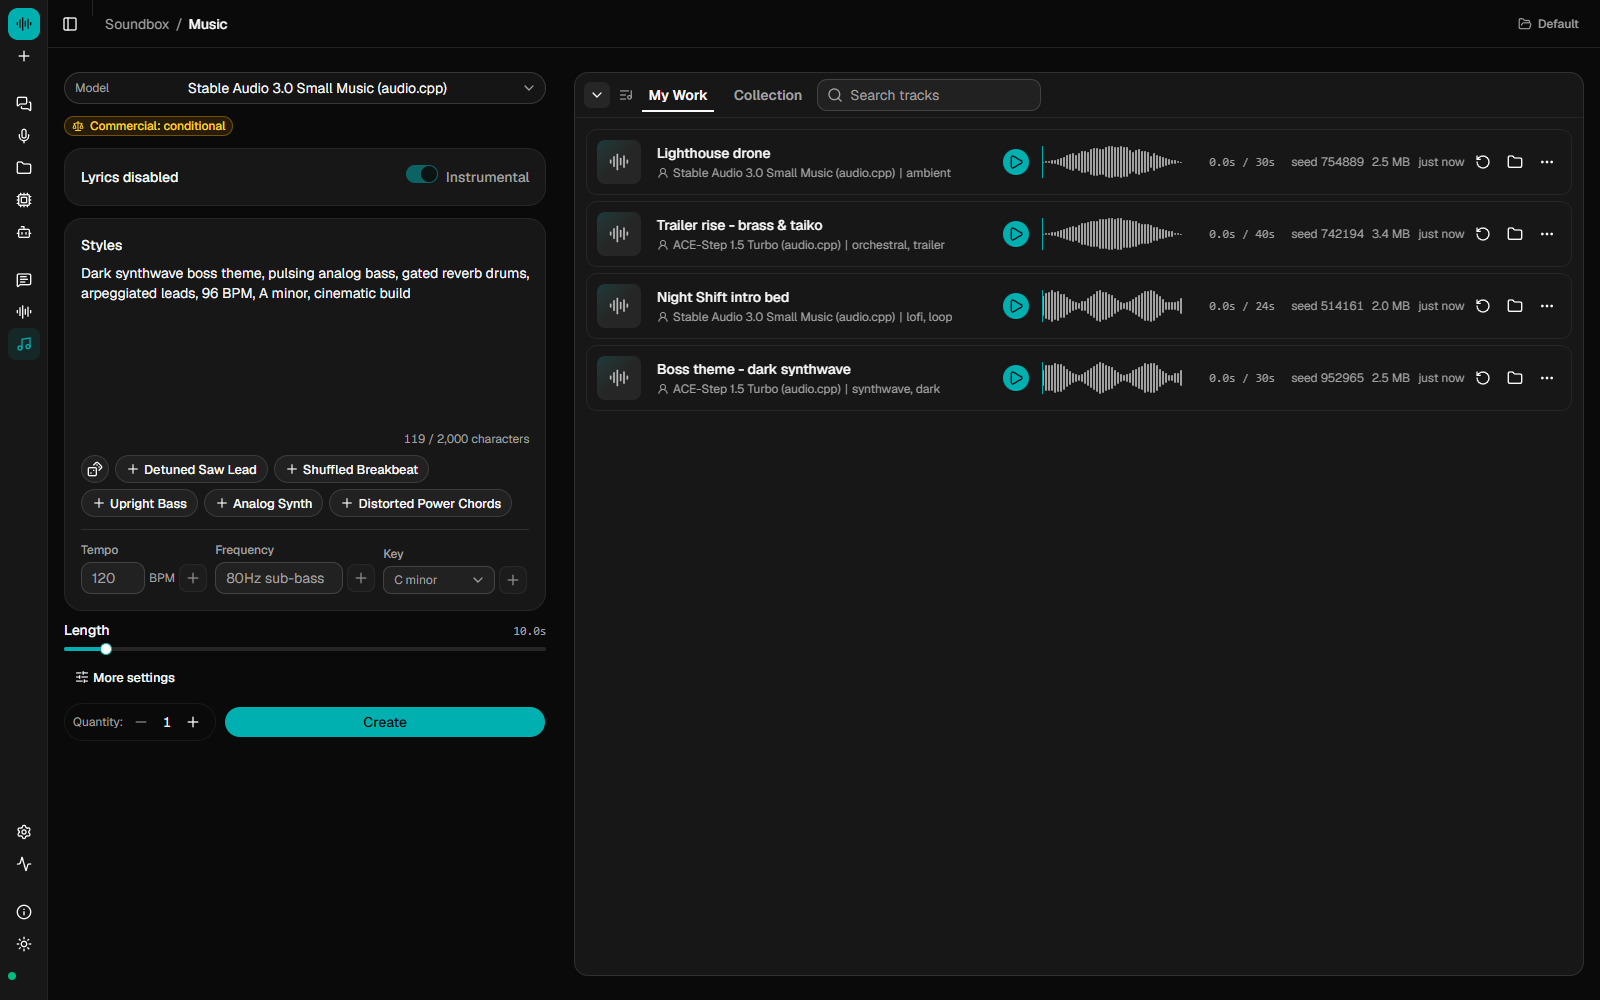Open the Default folder selector
Image resolution: width=1600 pixels, height=1000 pixels.
(1548, 24)
